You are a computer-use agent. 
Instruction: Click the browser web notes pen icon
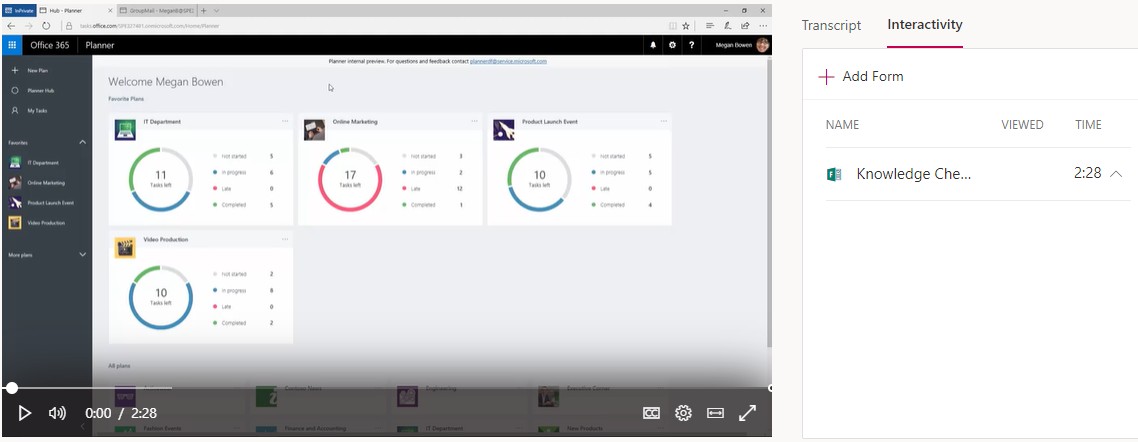pos(728,25)
